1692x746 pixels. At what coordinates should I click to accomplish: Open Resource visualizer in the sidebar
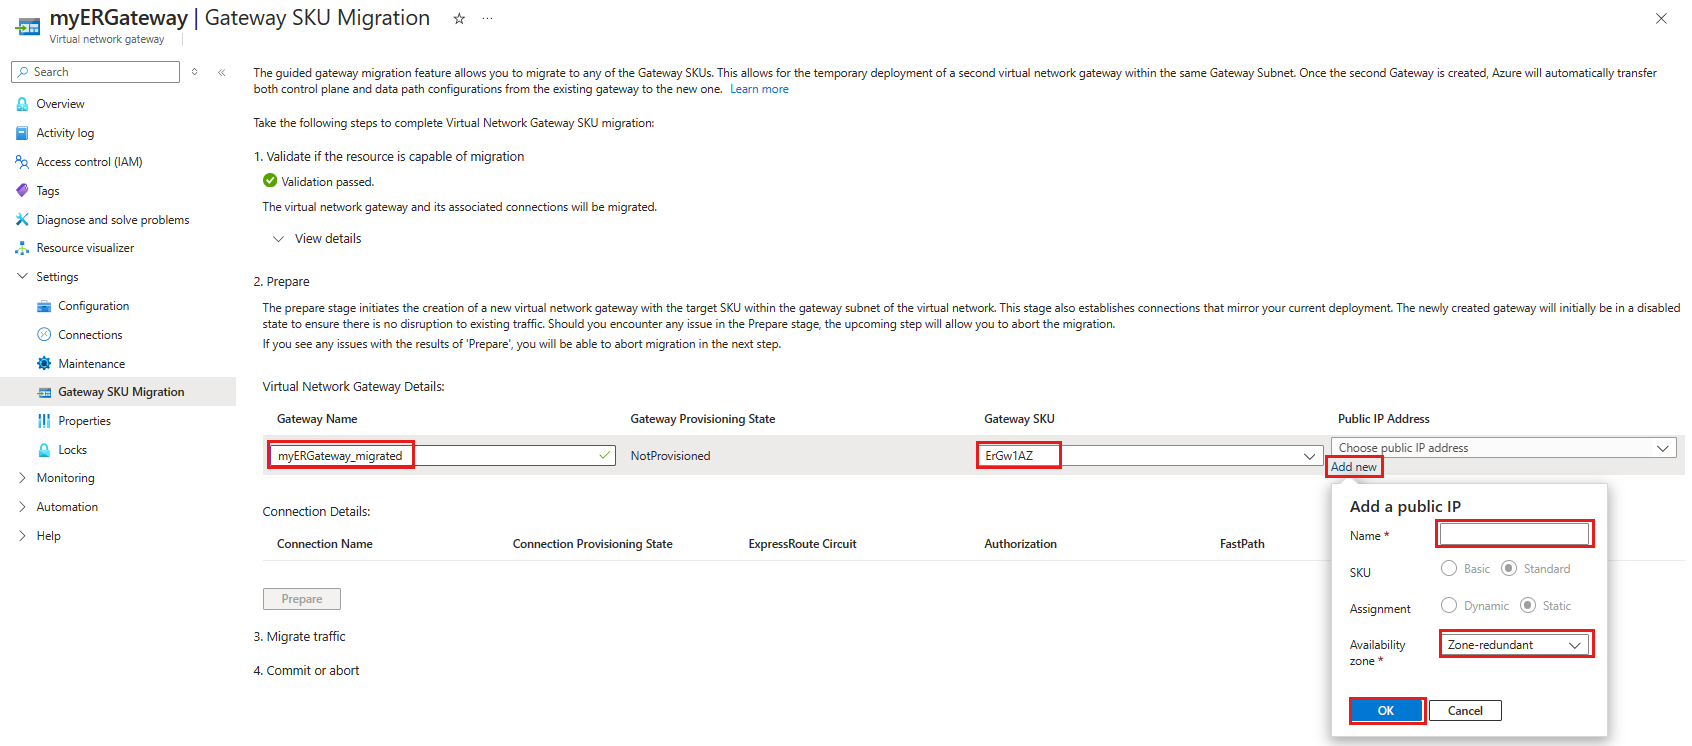[85, 248]
